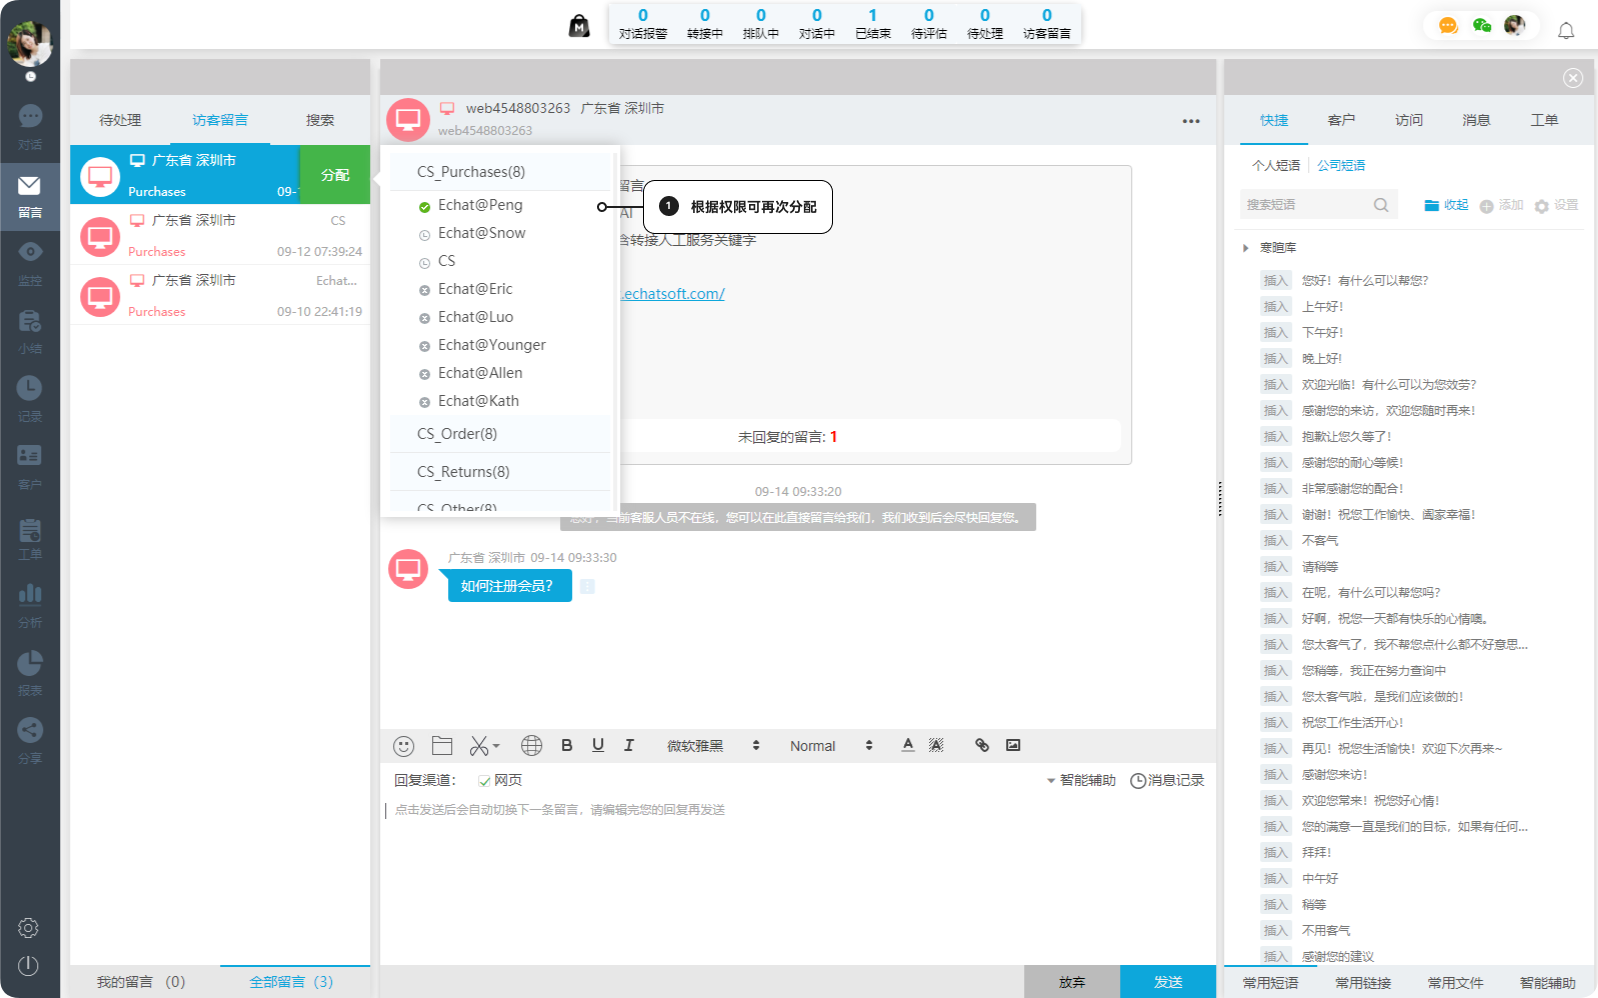Open settings gear in left sidebar
This screenshot has height=998, width=1598.
coord(28,928)
